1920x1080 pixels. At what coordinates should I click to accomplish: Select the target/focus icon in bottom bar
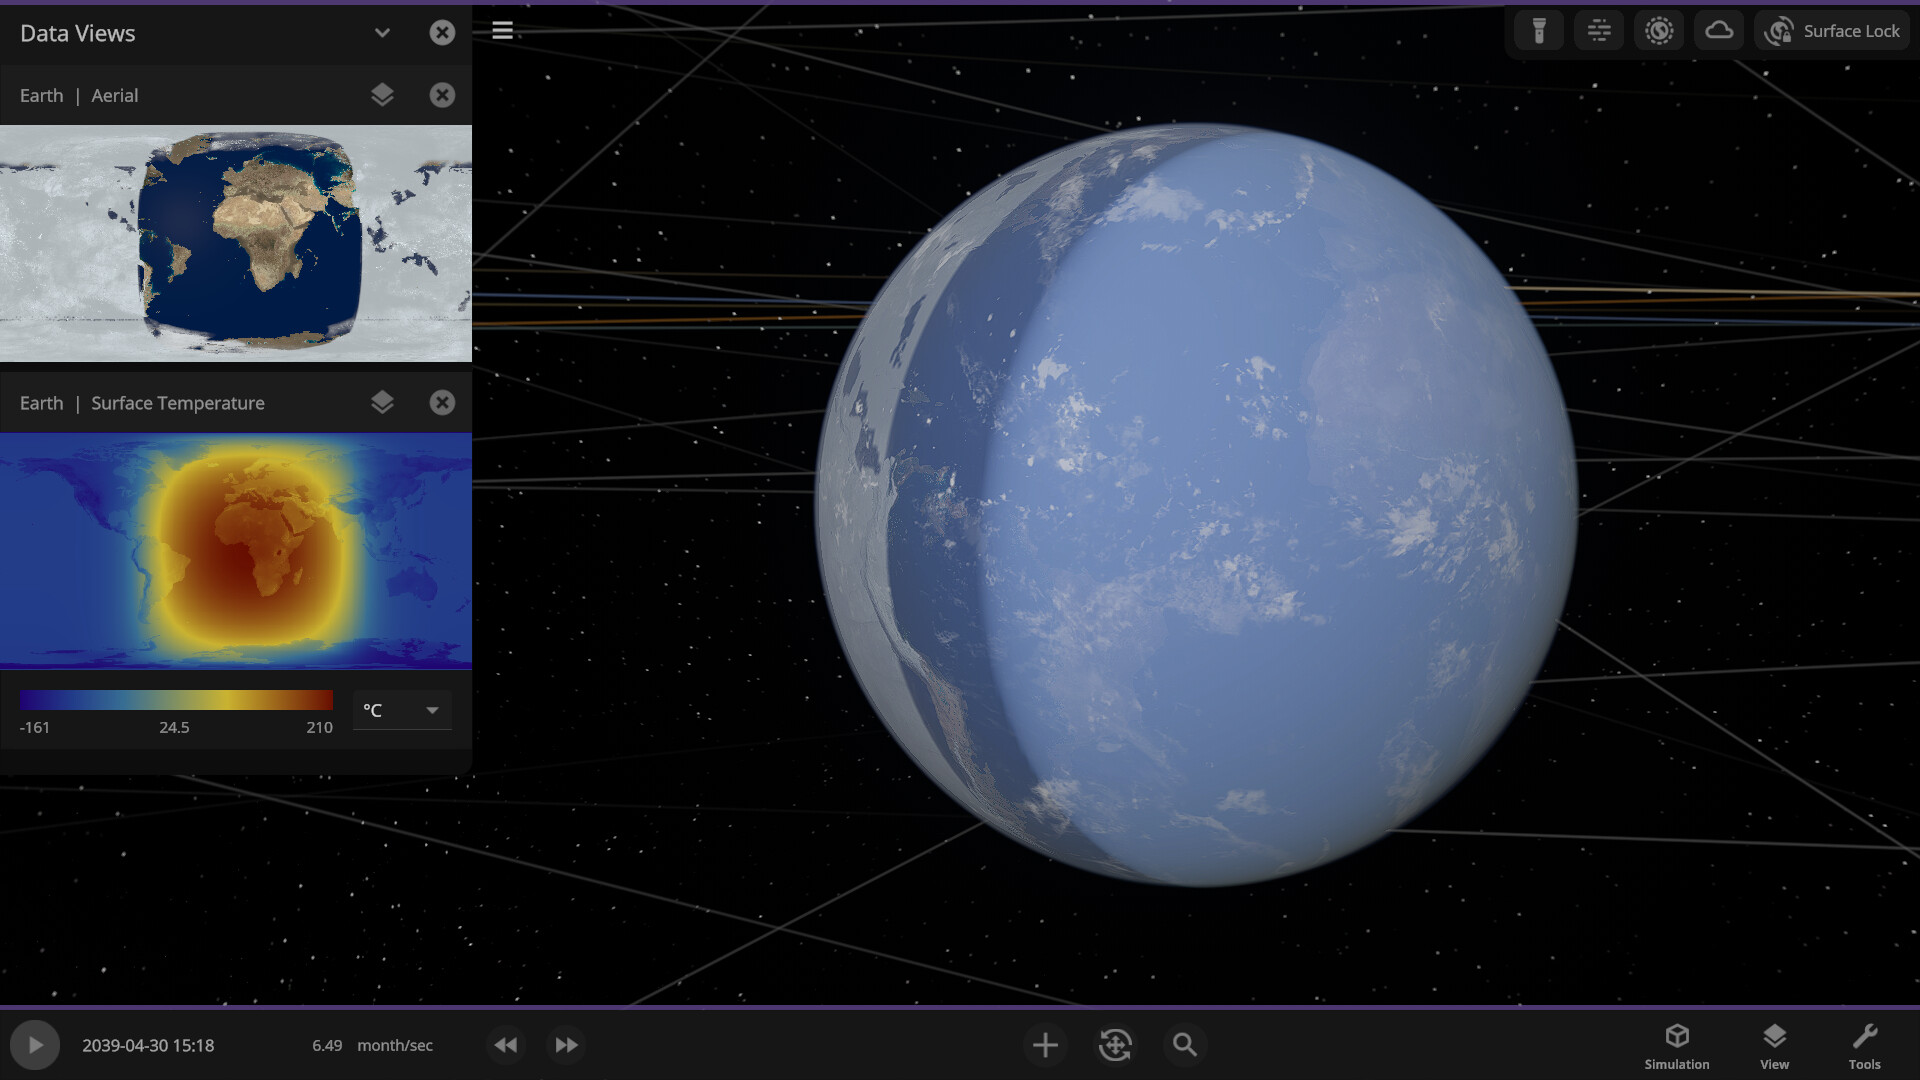coord(1114,1043)
